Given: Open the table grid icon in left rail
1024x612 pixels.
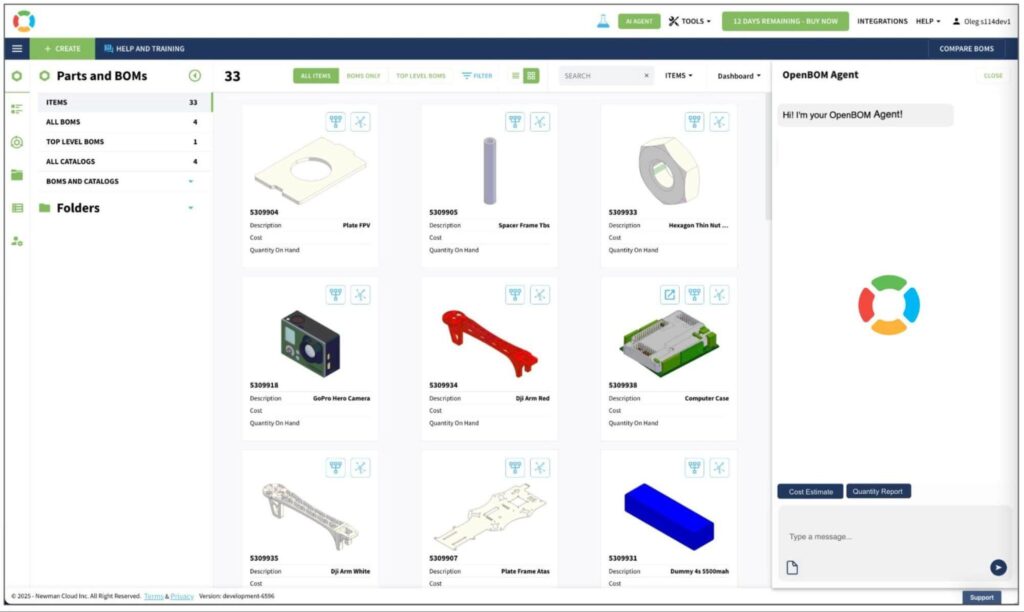Looking at the screenshot, I should (17, 208).
